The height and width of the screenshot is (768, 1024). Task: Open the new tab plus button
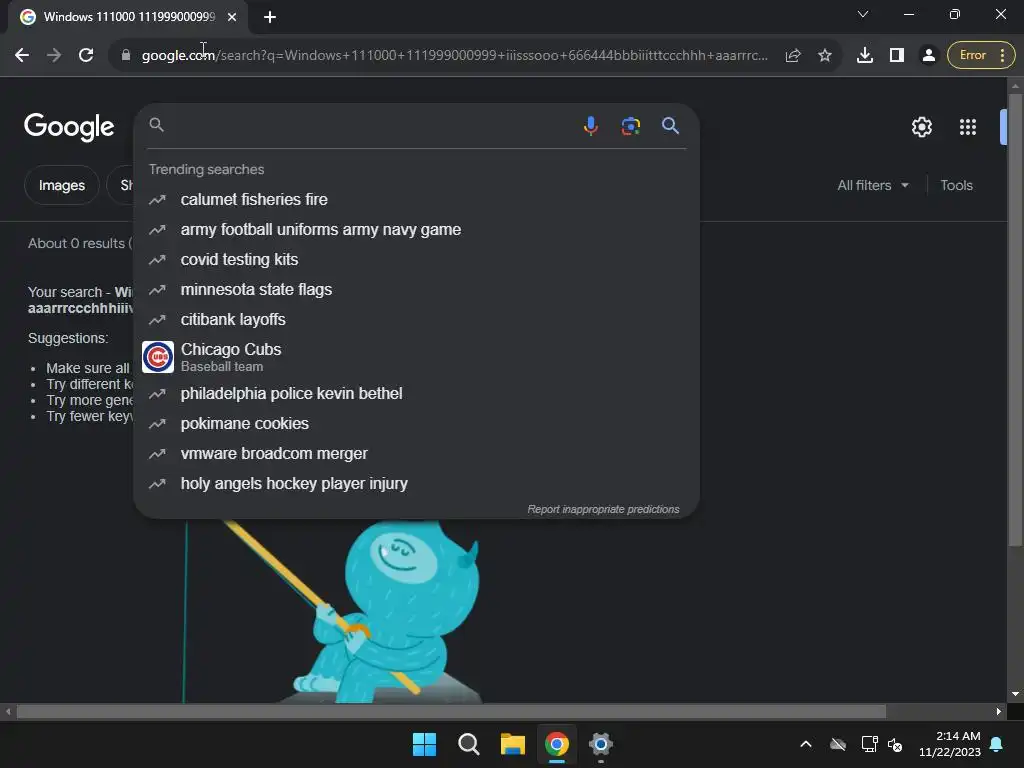[x=270, y=17]
